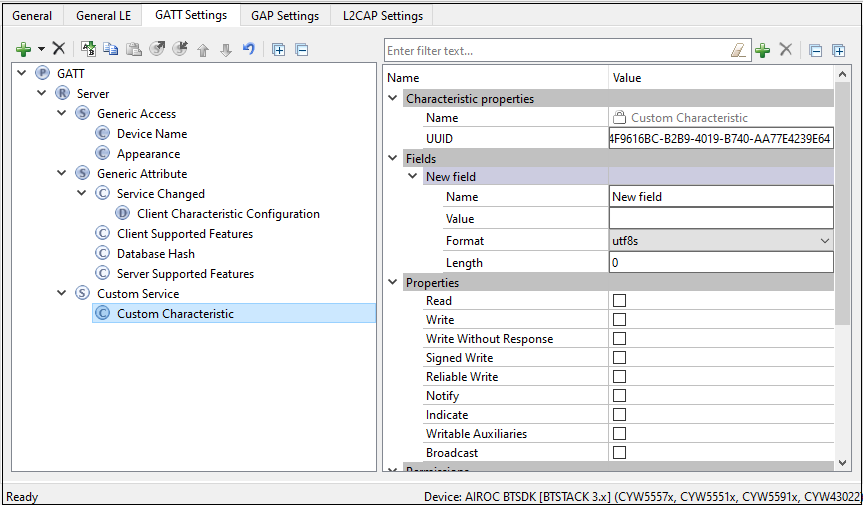Screen dimensions: 863x505
Task: Click green plus icon beside the filter box
Action: [x=762, y=50]
